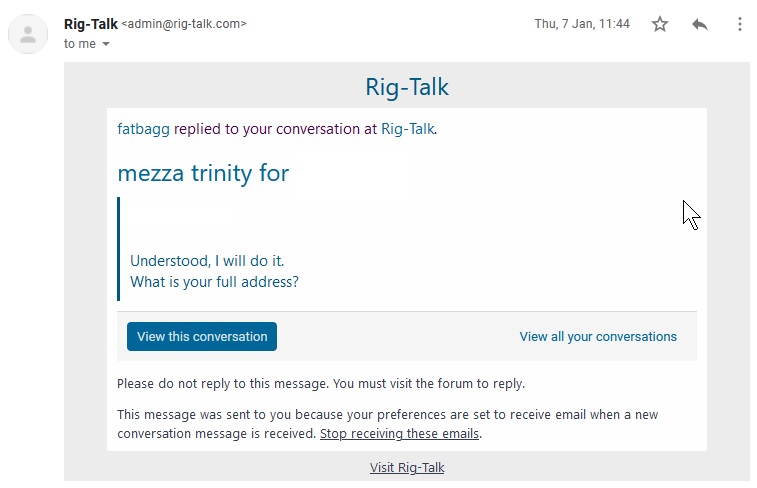Image resolution: width=757 pixels, height=488 pixels.
Task: Click the quoted line "Understood, I will do it."
Action: tap(207, 261)
